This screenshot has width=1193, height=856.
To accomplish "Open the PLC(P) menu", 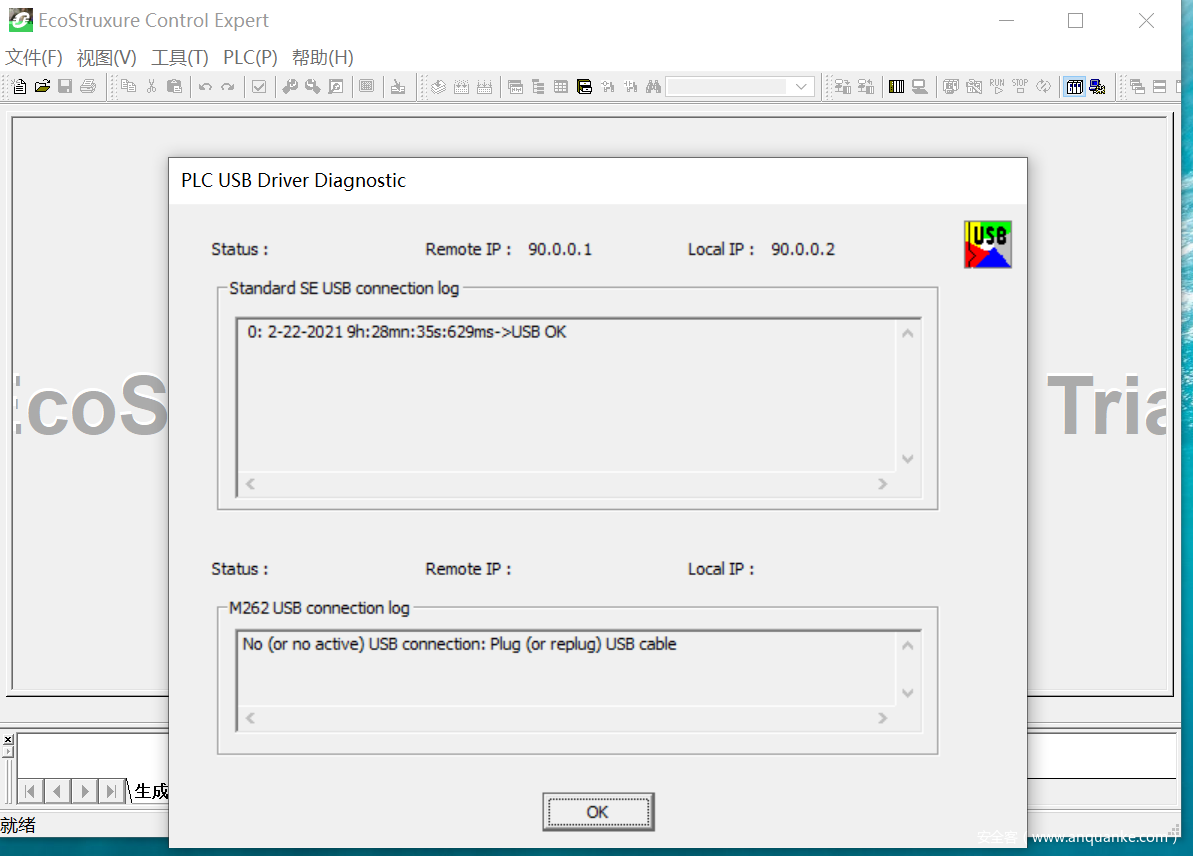I will click(x=250, y=58).
